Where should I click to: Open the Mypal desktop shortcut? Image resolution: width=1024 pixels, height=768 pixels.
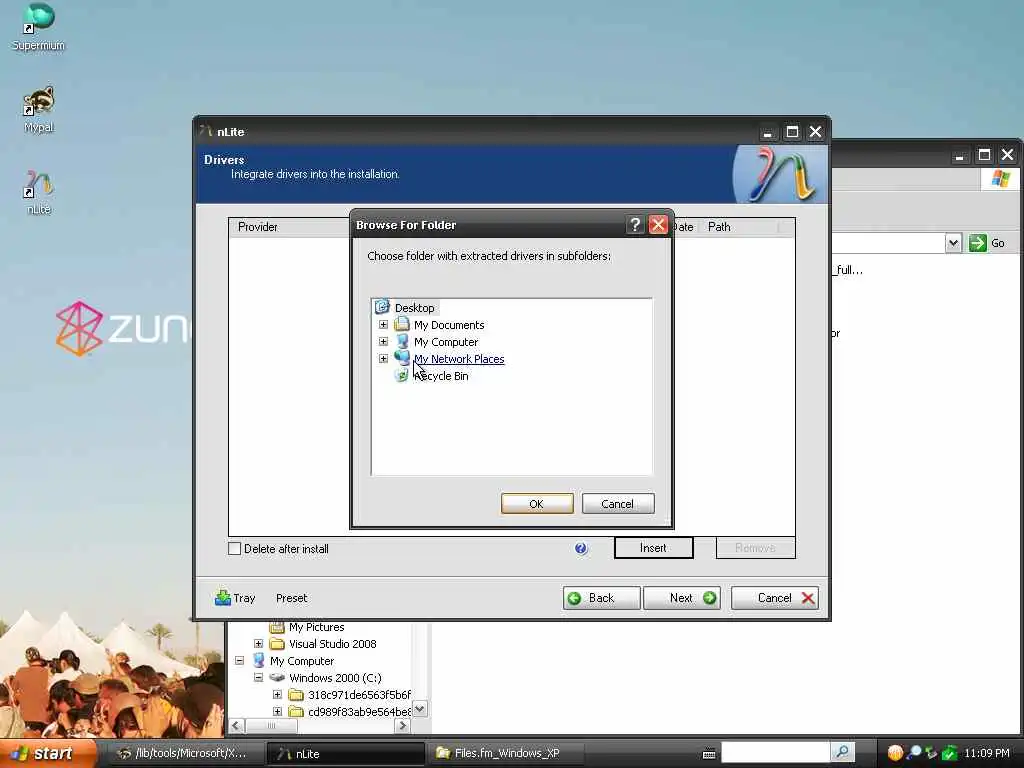38,109
